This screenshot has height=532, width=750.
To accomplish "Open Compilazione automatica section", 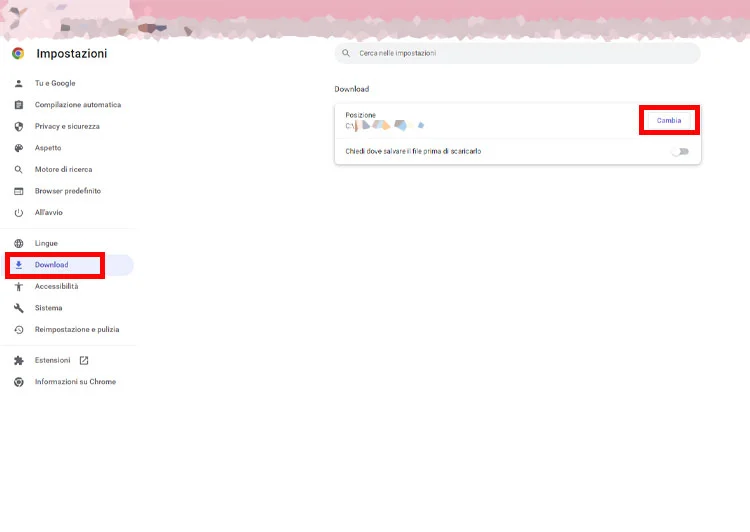I will [x=78, y=105].
